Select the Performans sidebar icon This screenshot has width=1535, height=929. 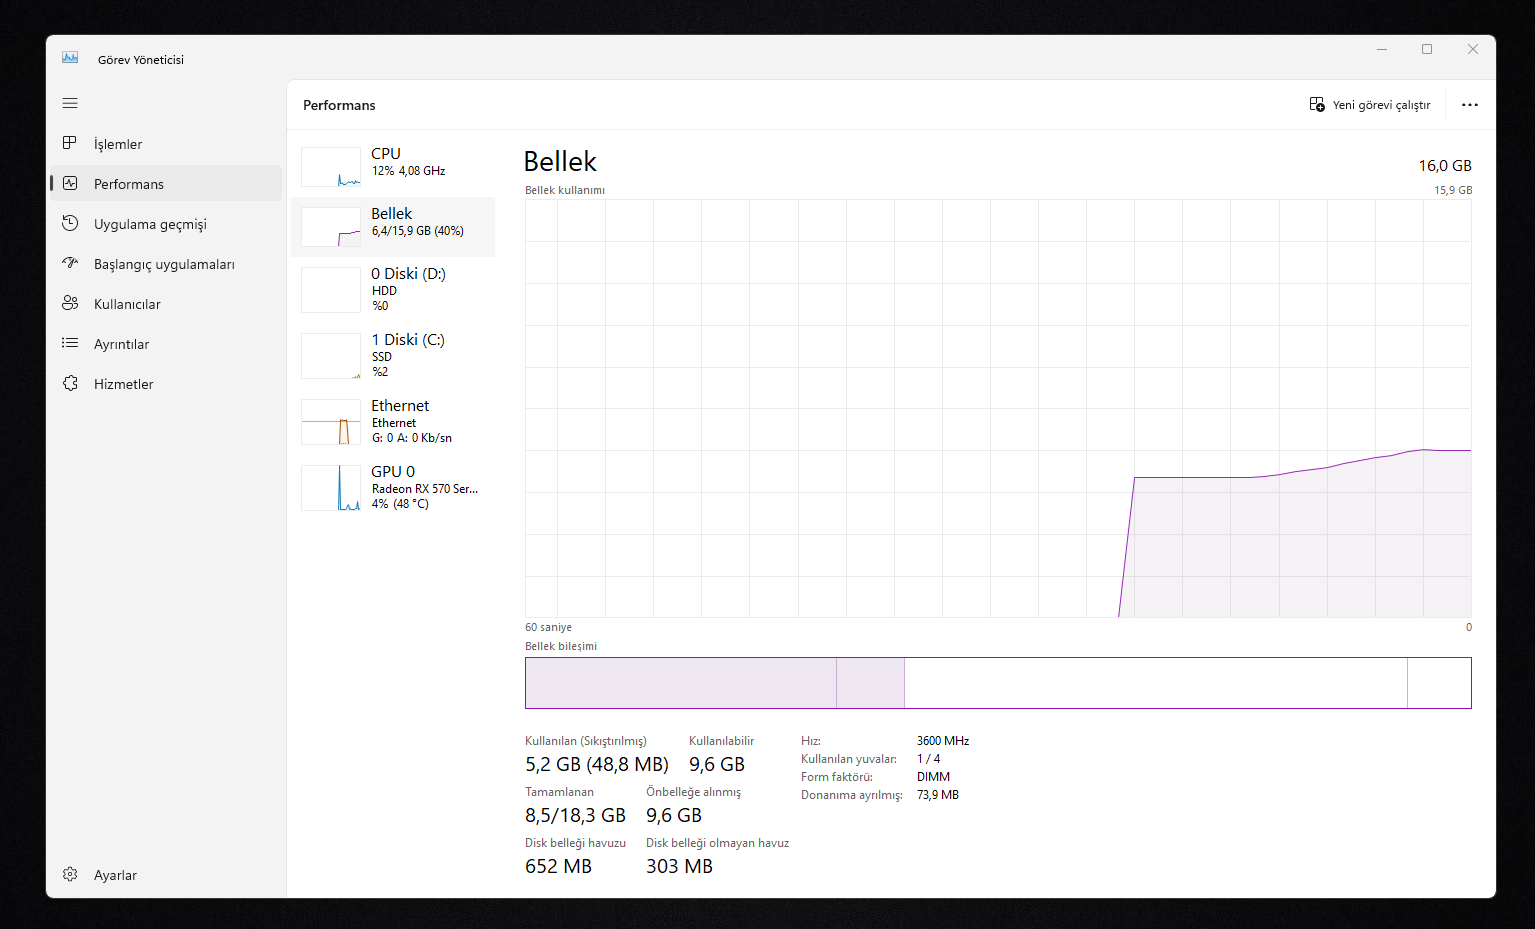[70, 183]
